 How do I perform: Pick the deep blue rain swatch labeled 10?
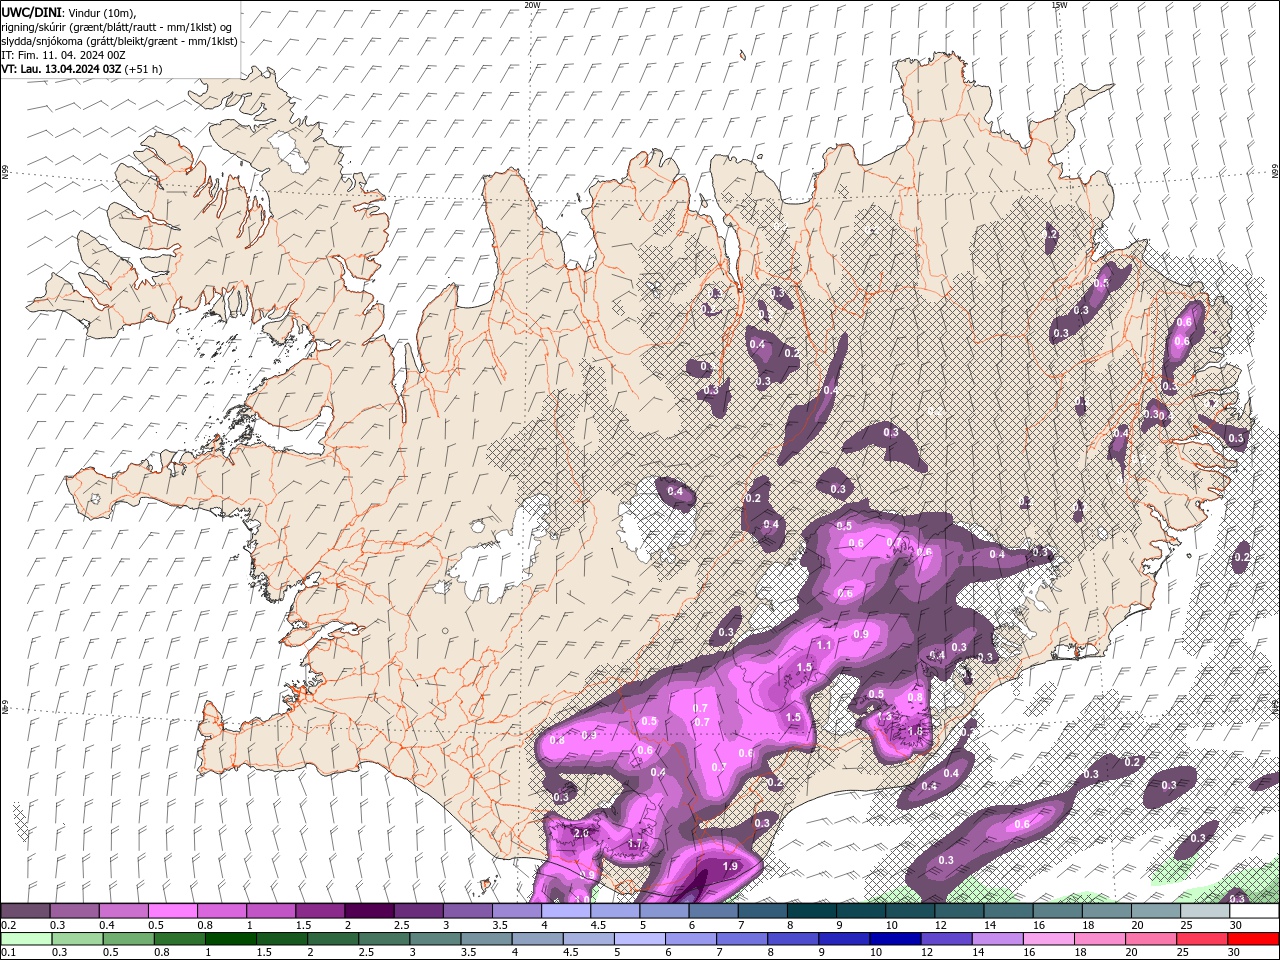click(894, 939)
